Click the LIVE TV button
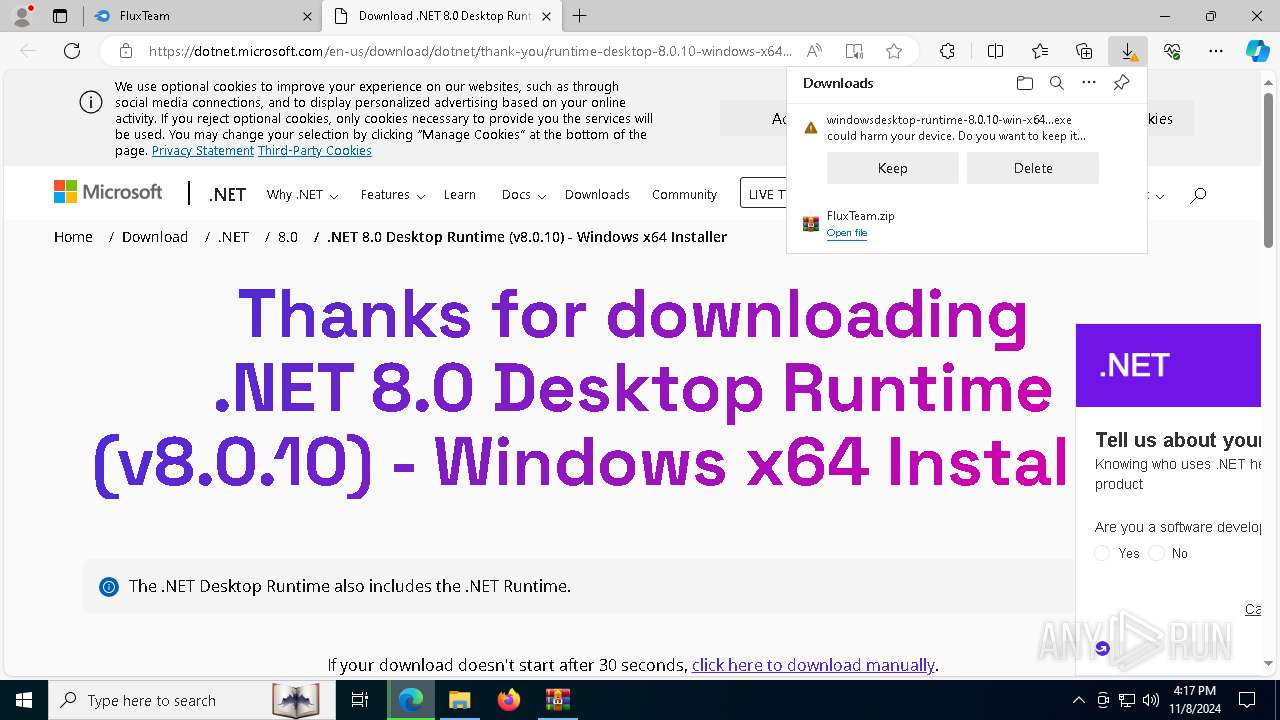The image size is (1280, 720). pos(764,194)
